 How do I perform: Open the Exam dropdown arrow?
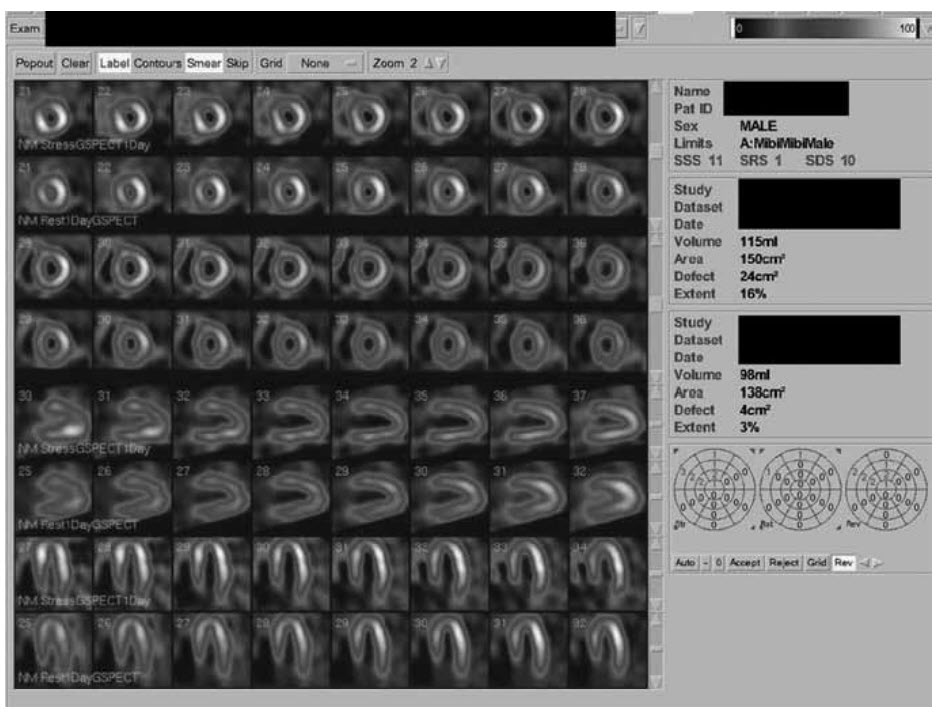(x=623, y=30)
